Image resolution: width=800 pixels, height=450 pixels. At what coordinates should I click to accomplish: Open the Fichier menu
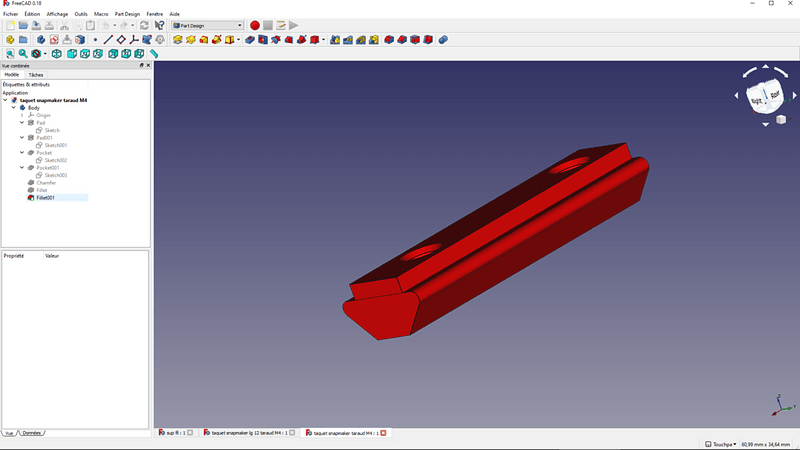(10, 14)
